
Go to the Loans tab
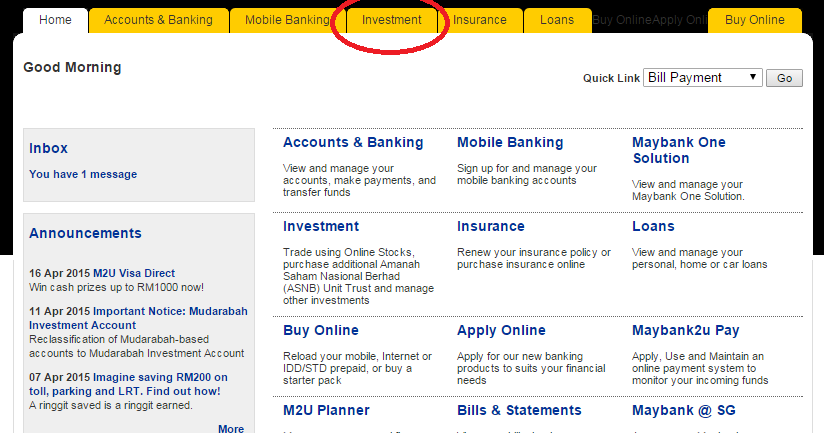point(557,20)
